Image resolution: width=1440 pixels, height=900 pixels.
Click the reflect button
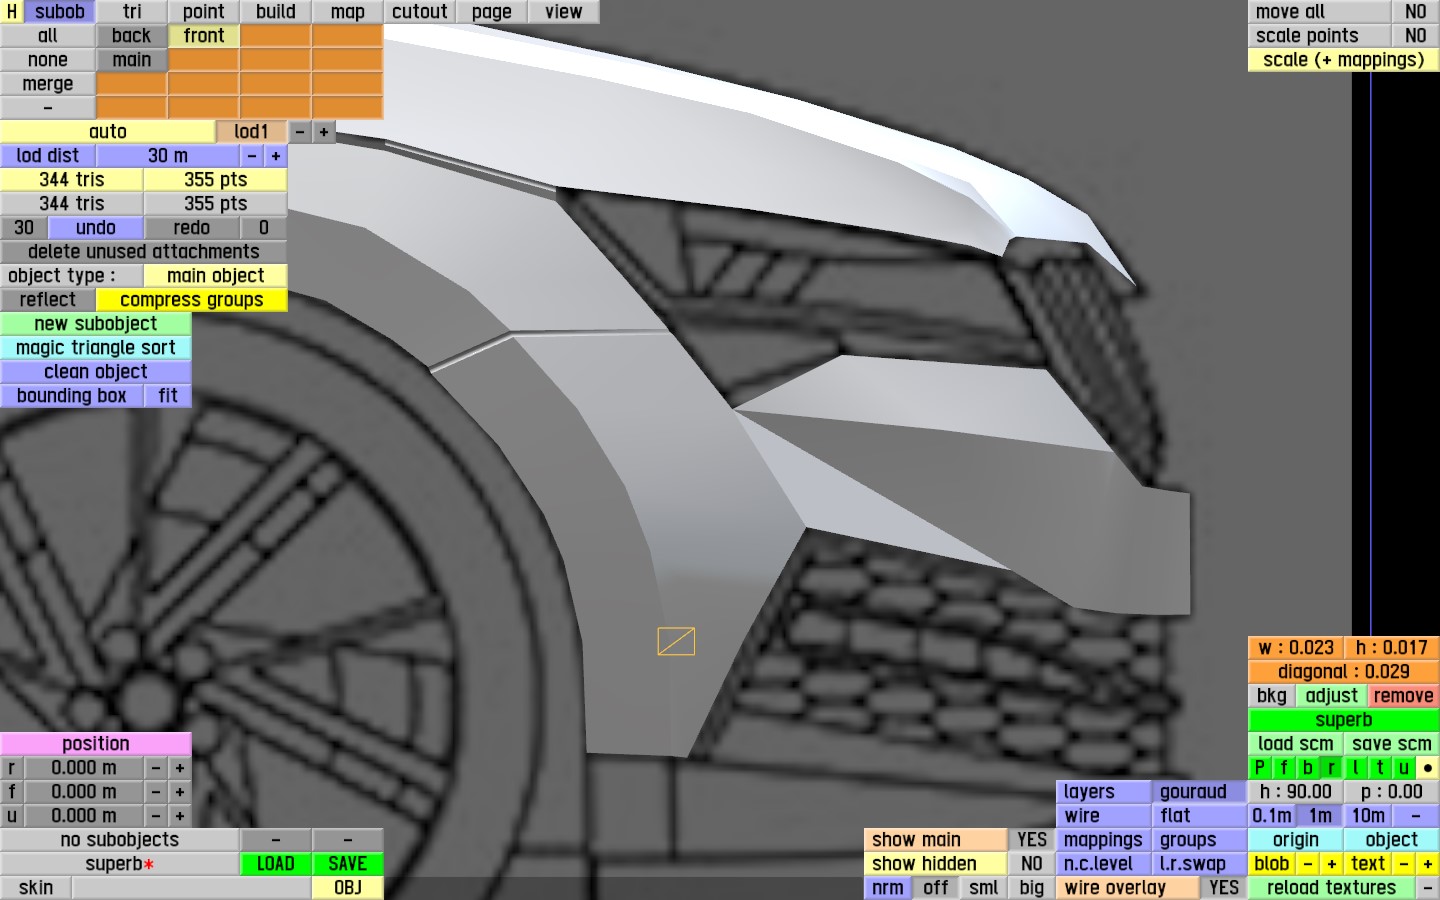(48, 300)
